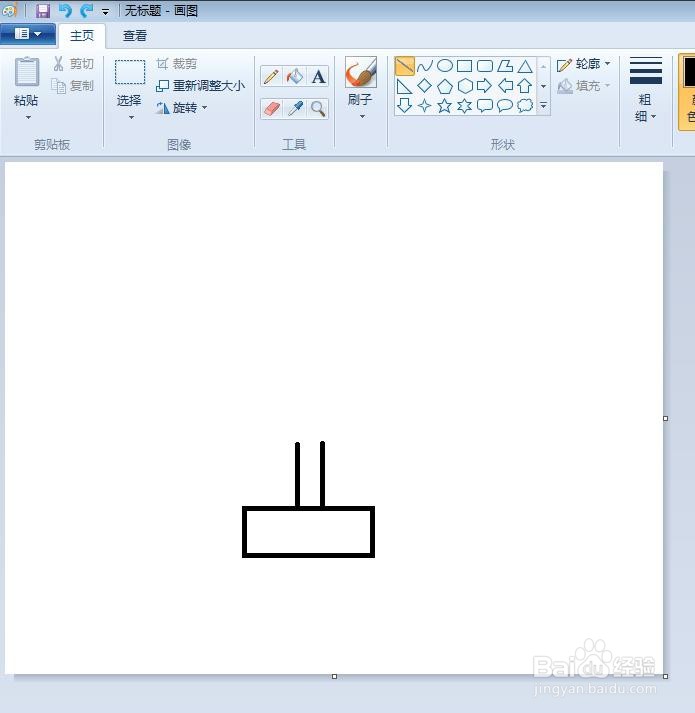This screenshot has width=695, height=713.
Task: Select the Five-point star shape
Action: (444, 105)
